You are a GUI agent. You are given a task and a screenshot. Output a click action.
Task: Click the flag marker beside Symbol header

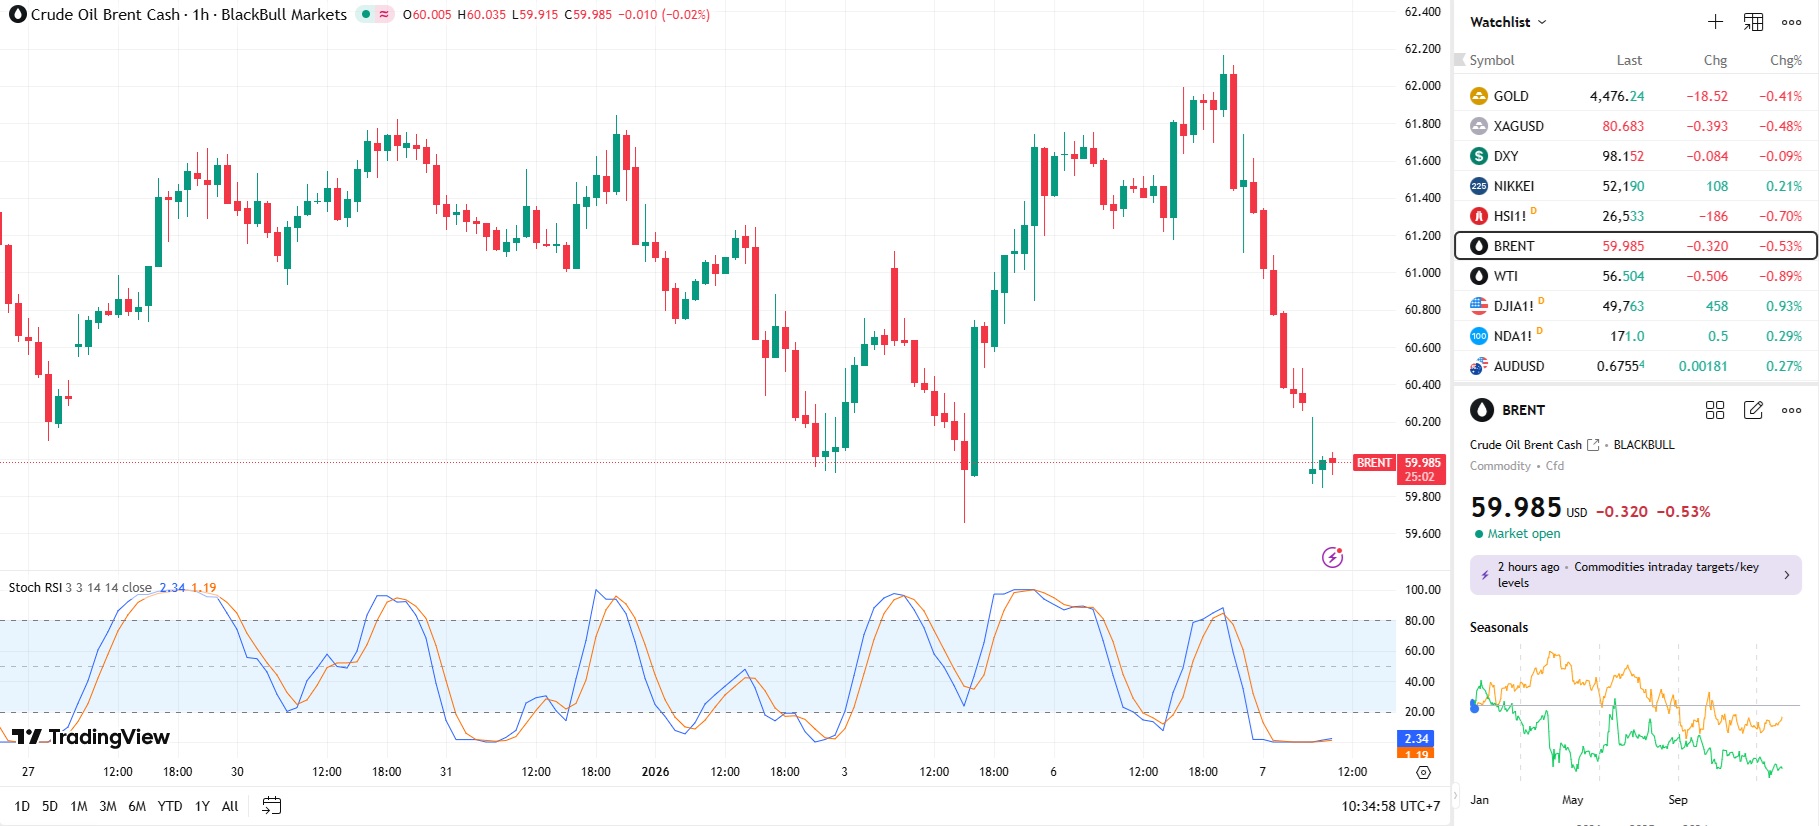click(x=1460, y=60)
